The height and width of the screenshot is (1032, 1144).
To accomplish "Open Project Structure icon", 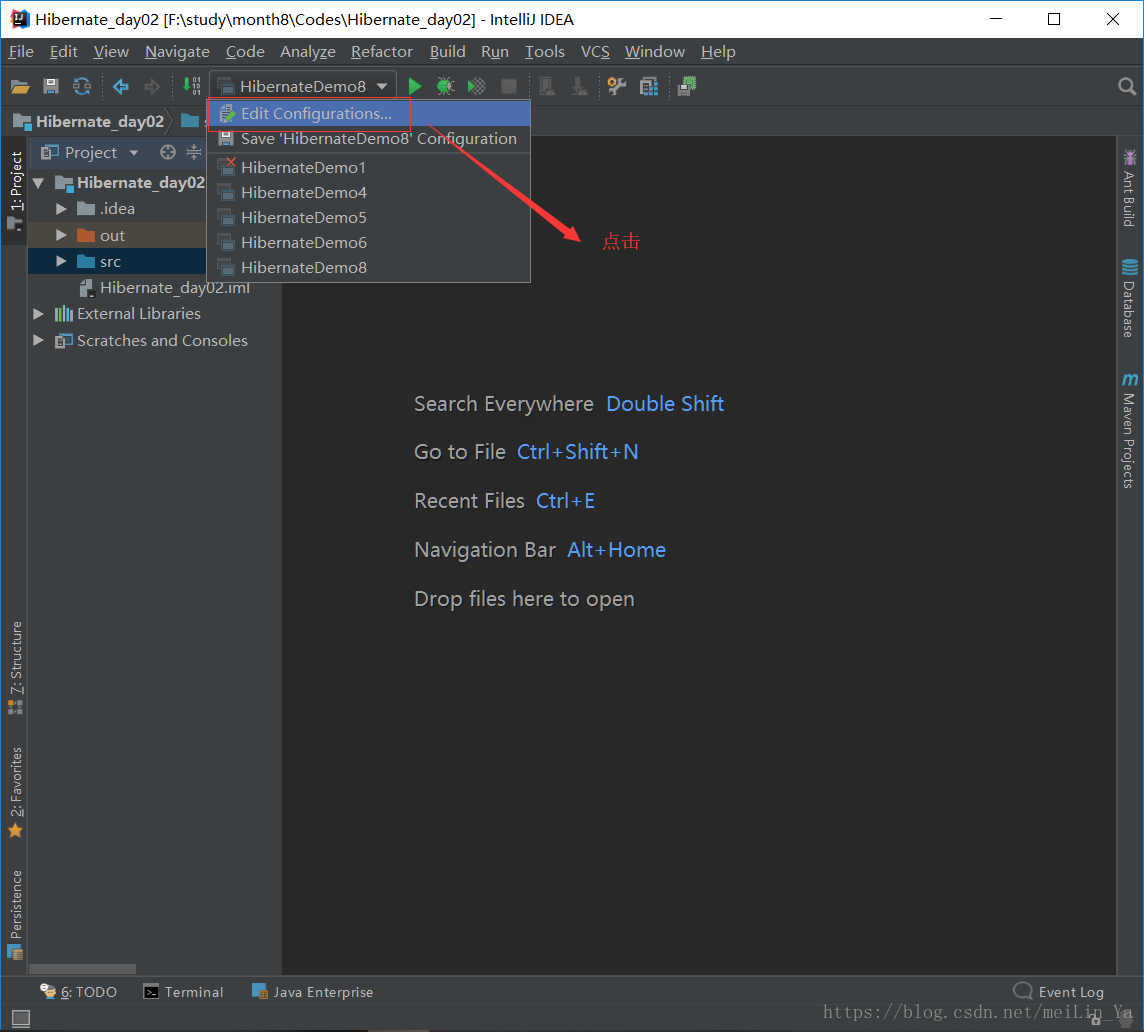I will pyautogui.click(x=649, y=86).
